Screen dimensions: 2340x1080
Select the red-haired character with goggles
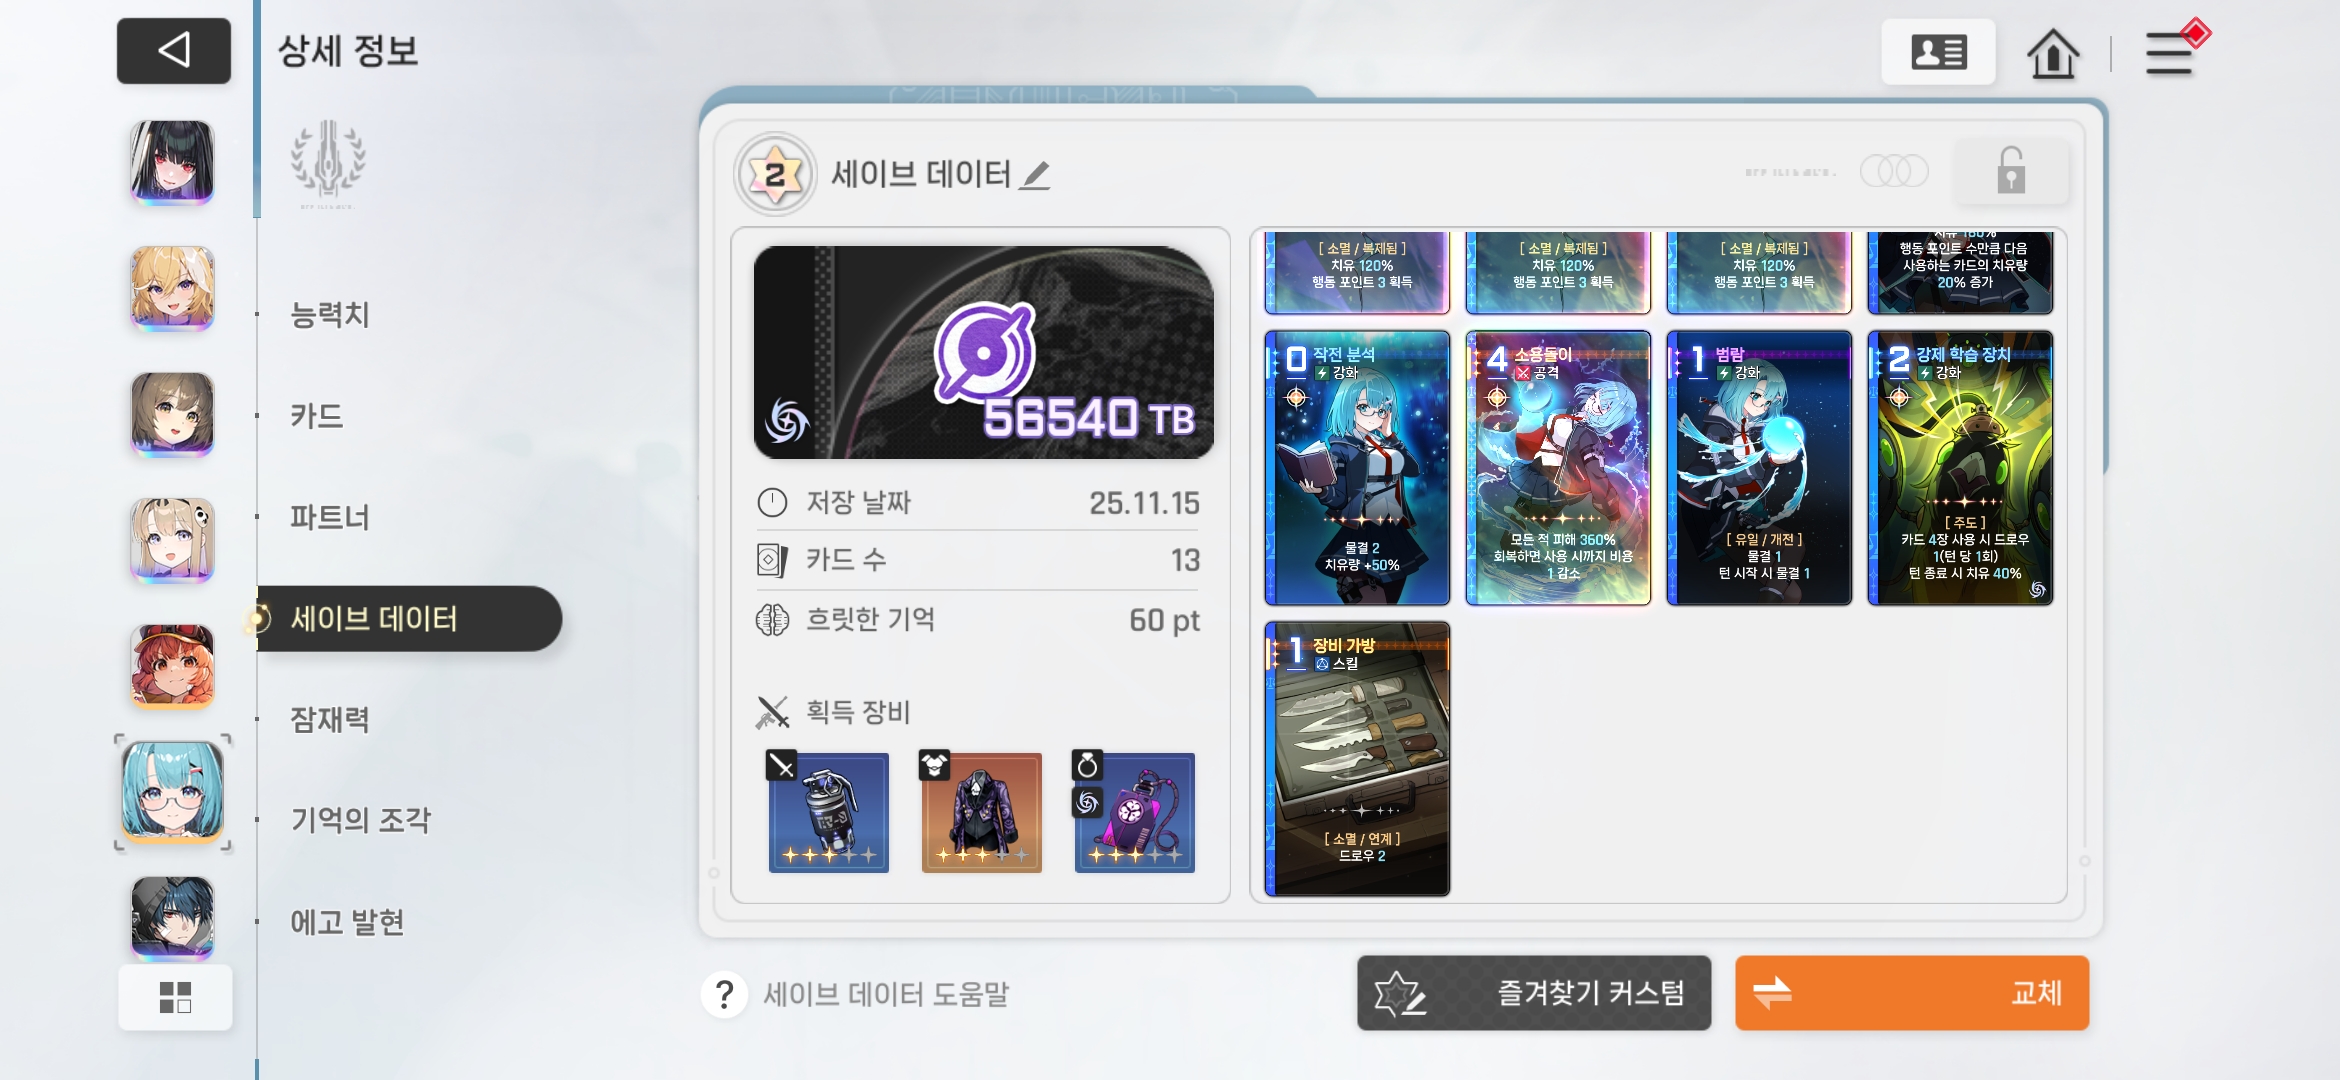(172, 667)
